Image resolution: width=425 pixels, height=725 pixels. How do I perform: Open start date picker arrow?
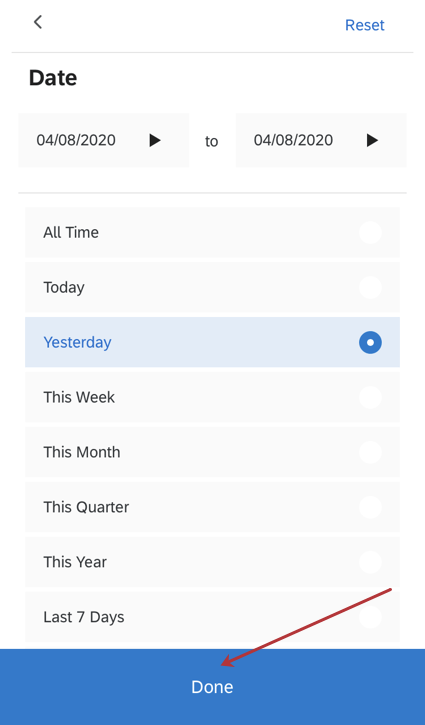[155, 140]
